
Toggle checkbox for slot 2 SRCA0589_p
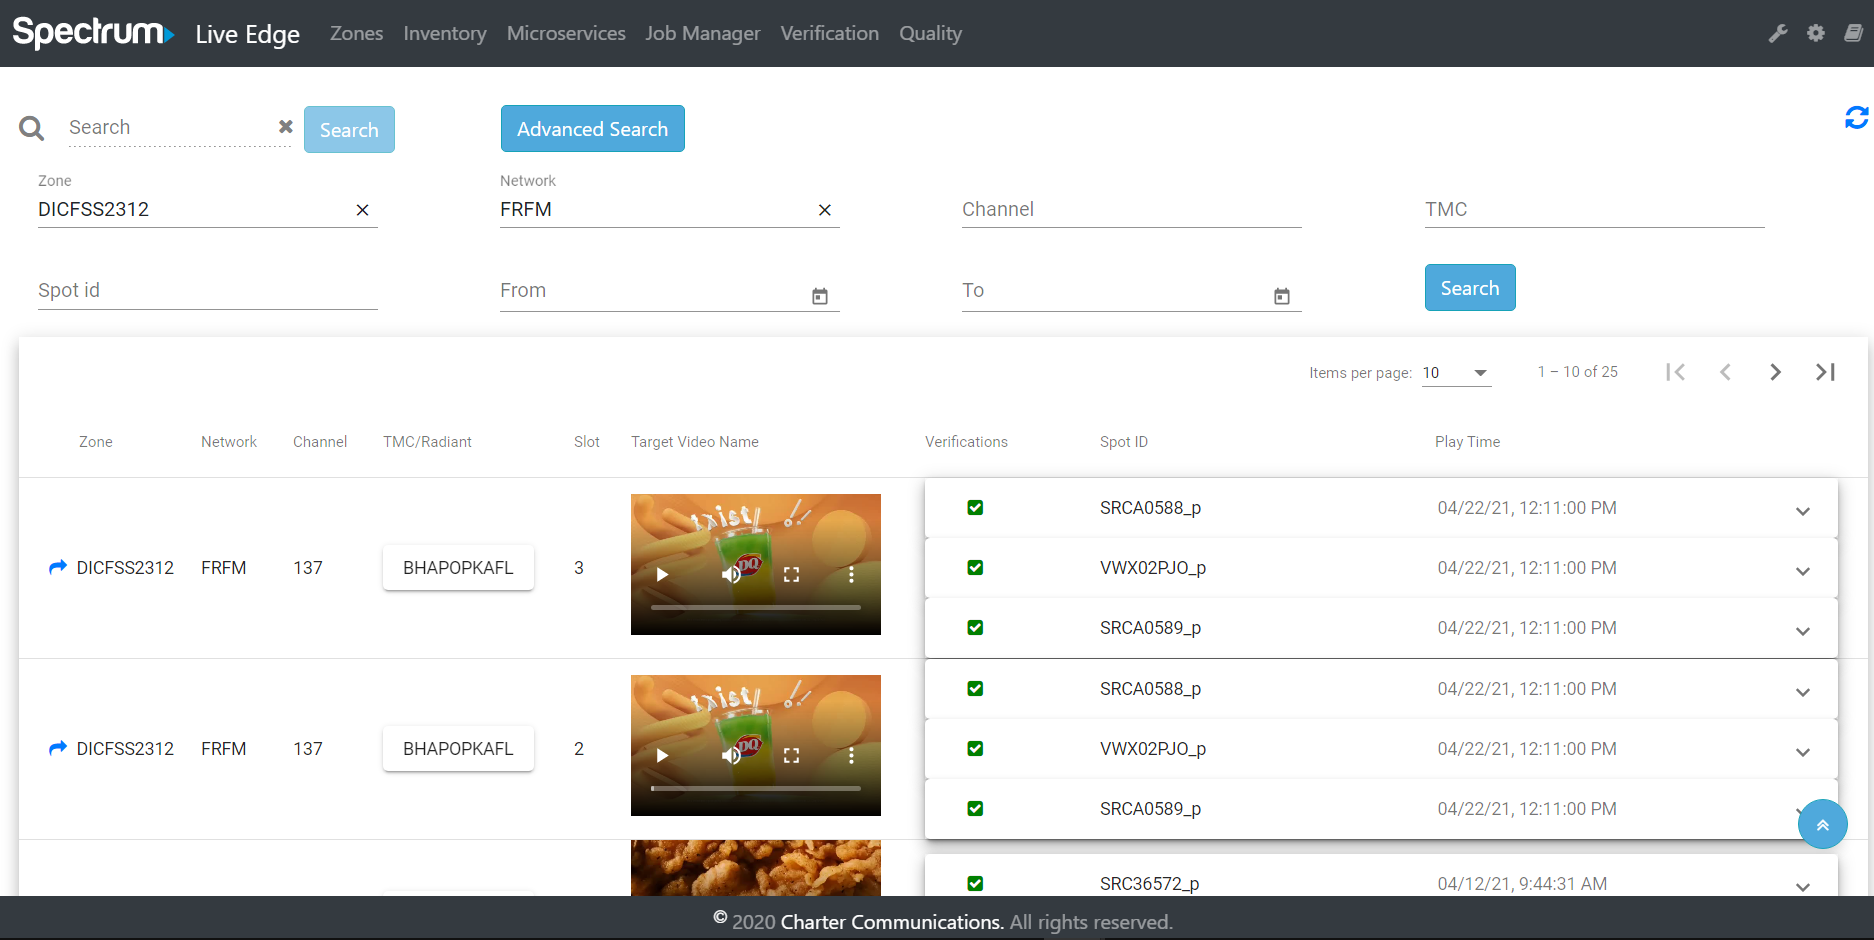975,809
